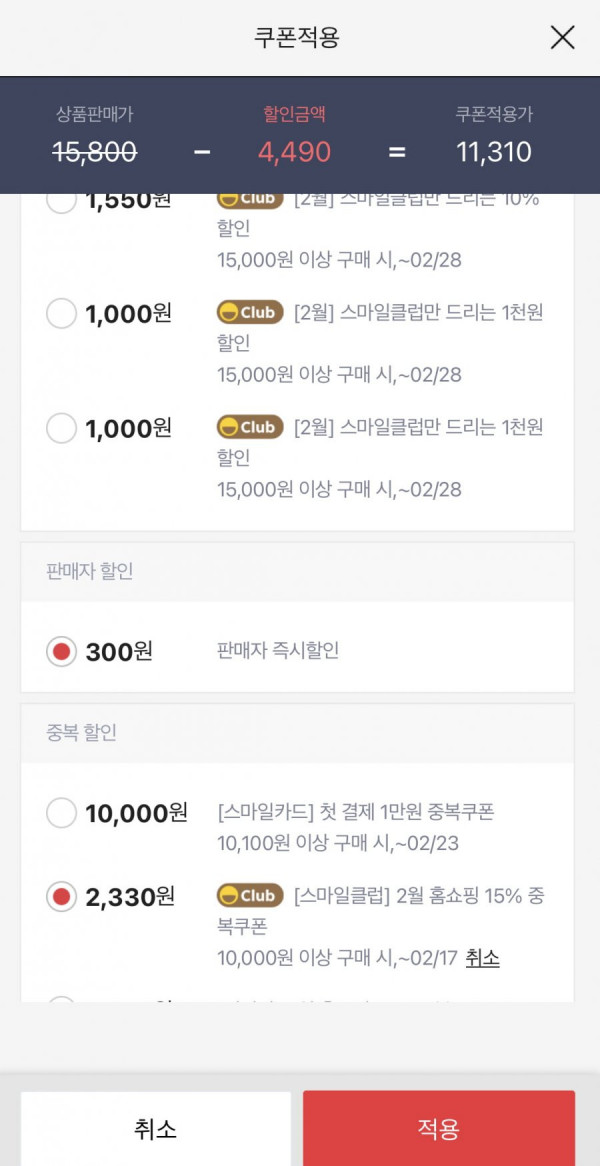Image resolution: width=600 pixels, height=1166 pixels.
Task: Close the 쿠폰적용 dialog with X icon
Action: pyautogui.click(x=562, y=37)
